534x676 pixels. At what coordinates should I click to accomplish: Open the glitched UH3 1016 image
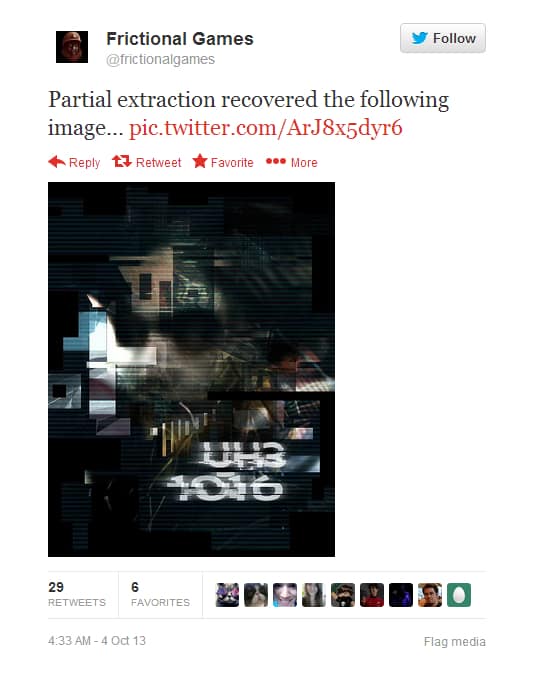191,369
